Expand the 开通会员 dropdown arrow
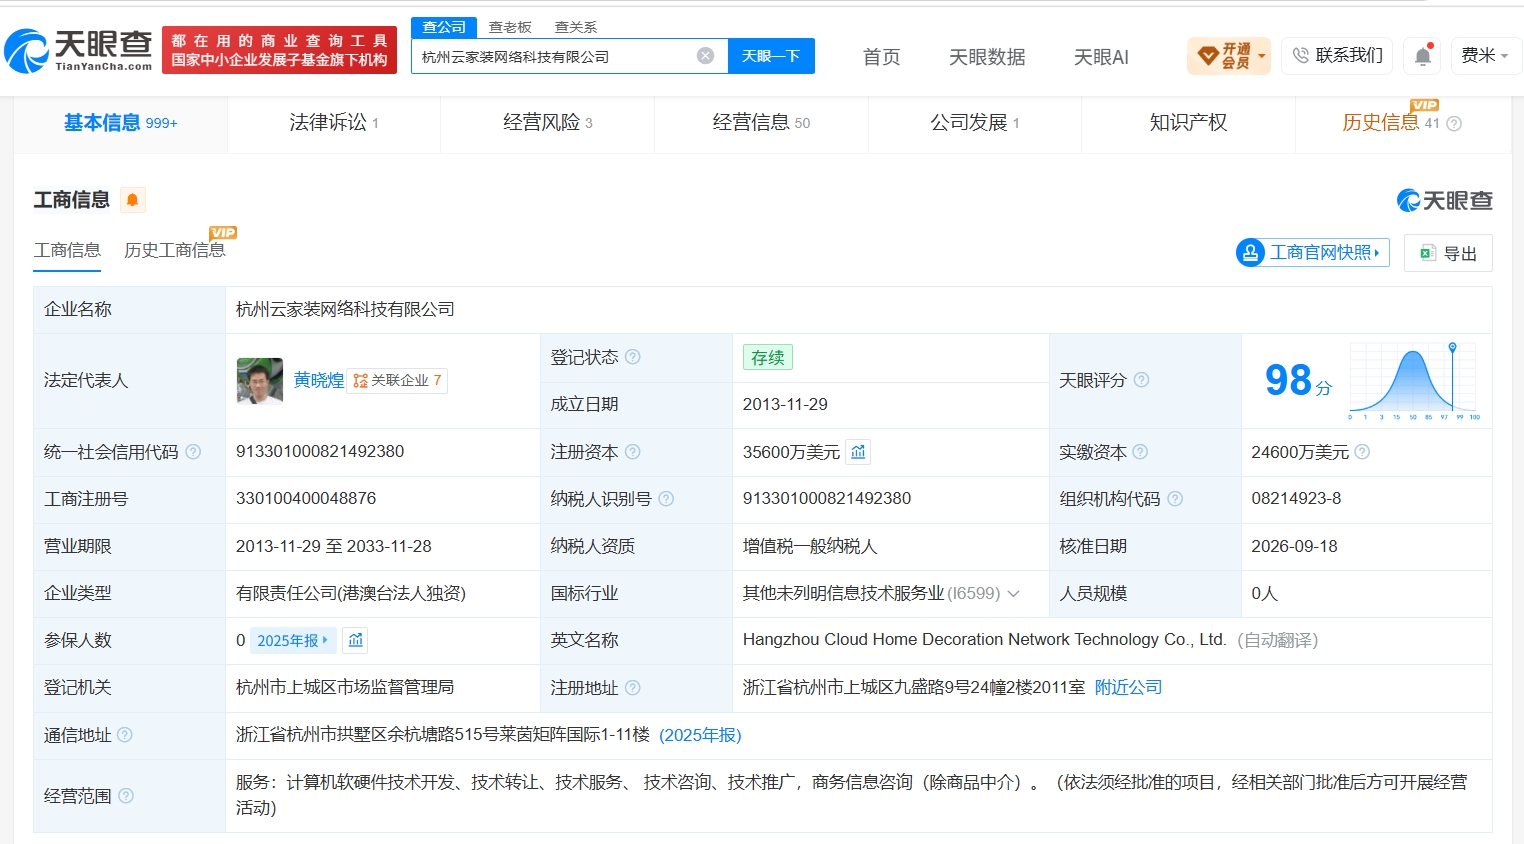The height and width of the screenshot is (844, 1524). (1262, 56)
